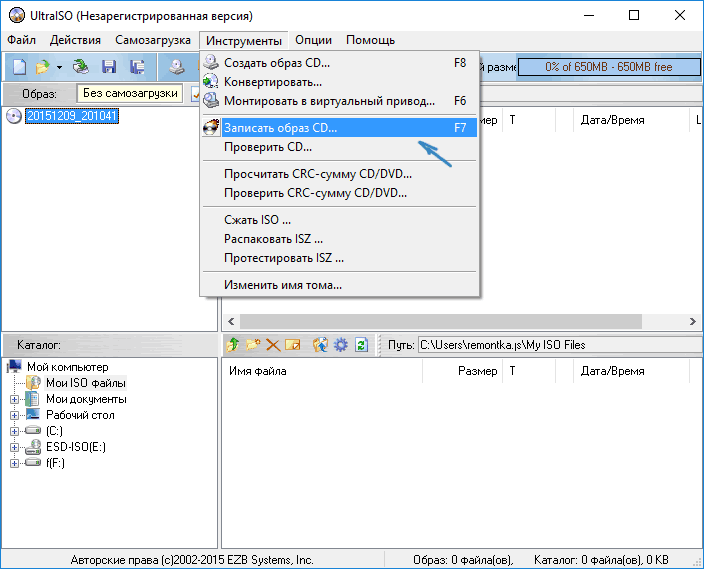Click the green arrows refresh icon
704x569 pixels.
[361, 345]
